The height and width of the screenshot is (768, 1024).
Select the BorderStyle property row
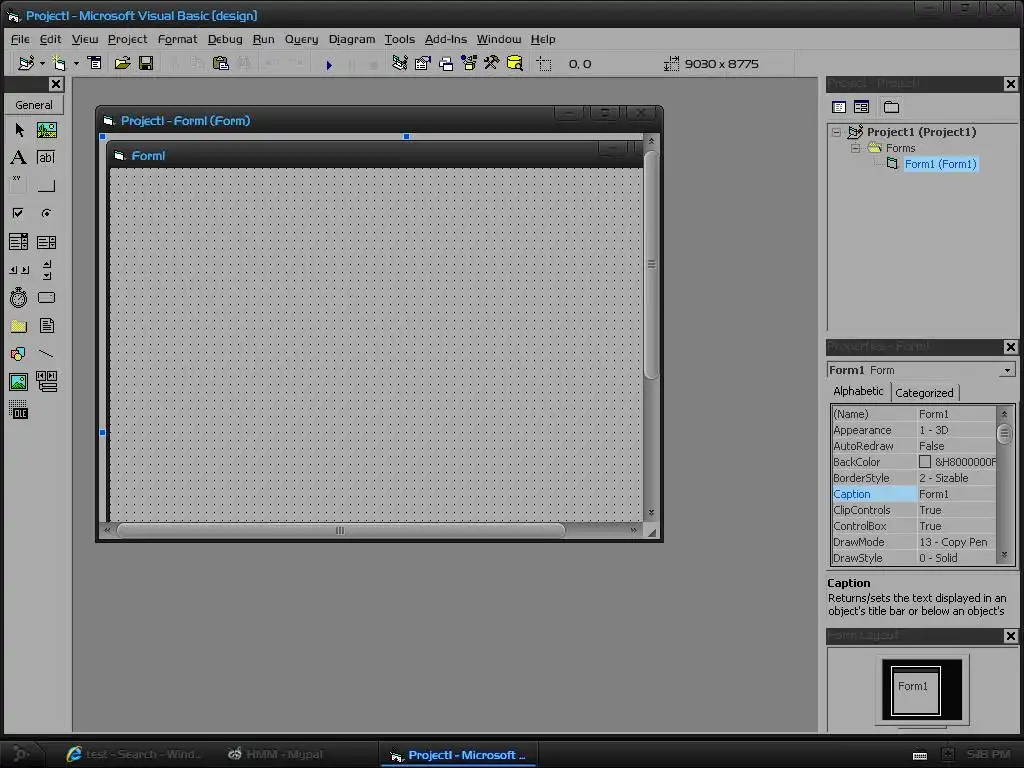point(914,478)
